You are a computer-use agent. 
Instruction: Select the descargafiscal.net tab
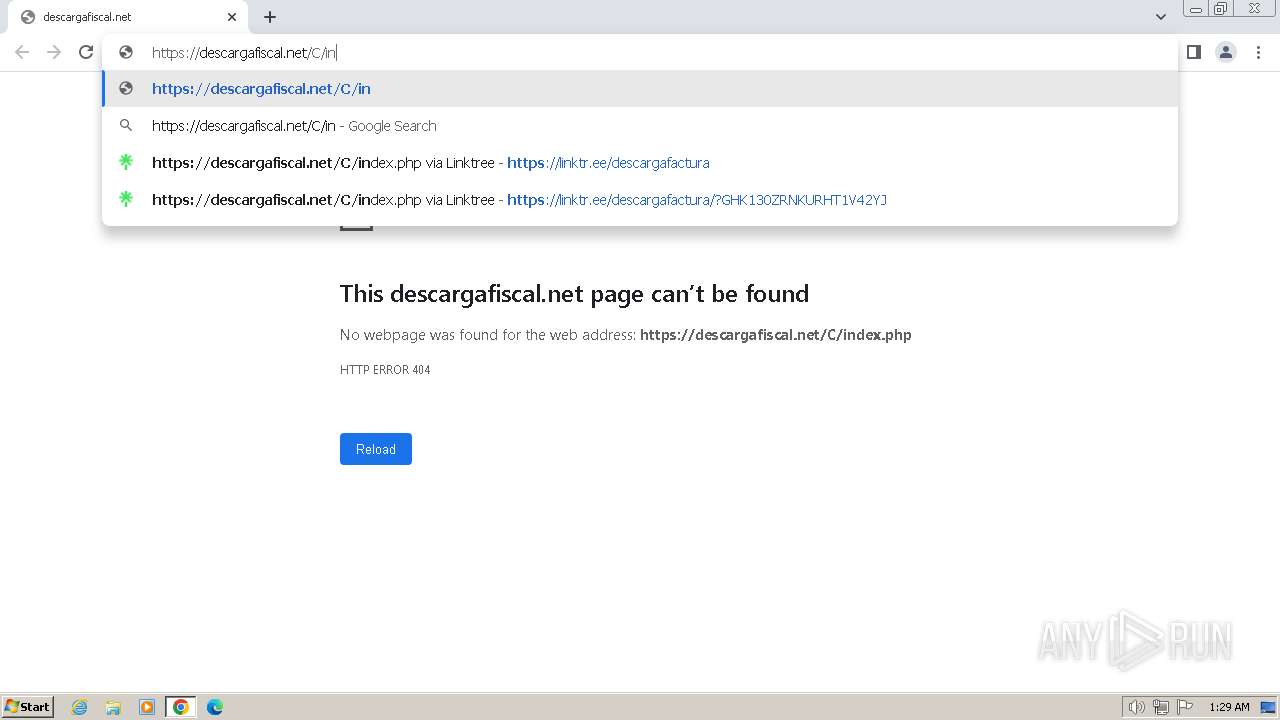[128, 17]
